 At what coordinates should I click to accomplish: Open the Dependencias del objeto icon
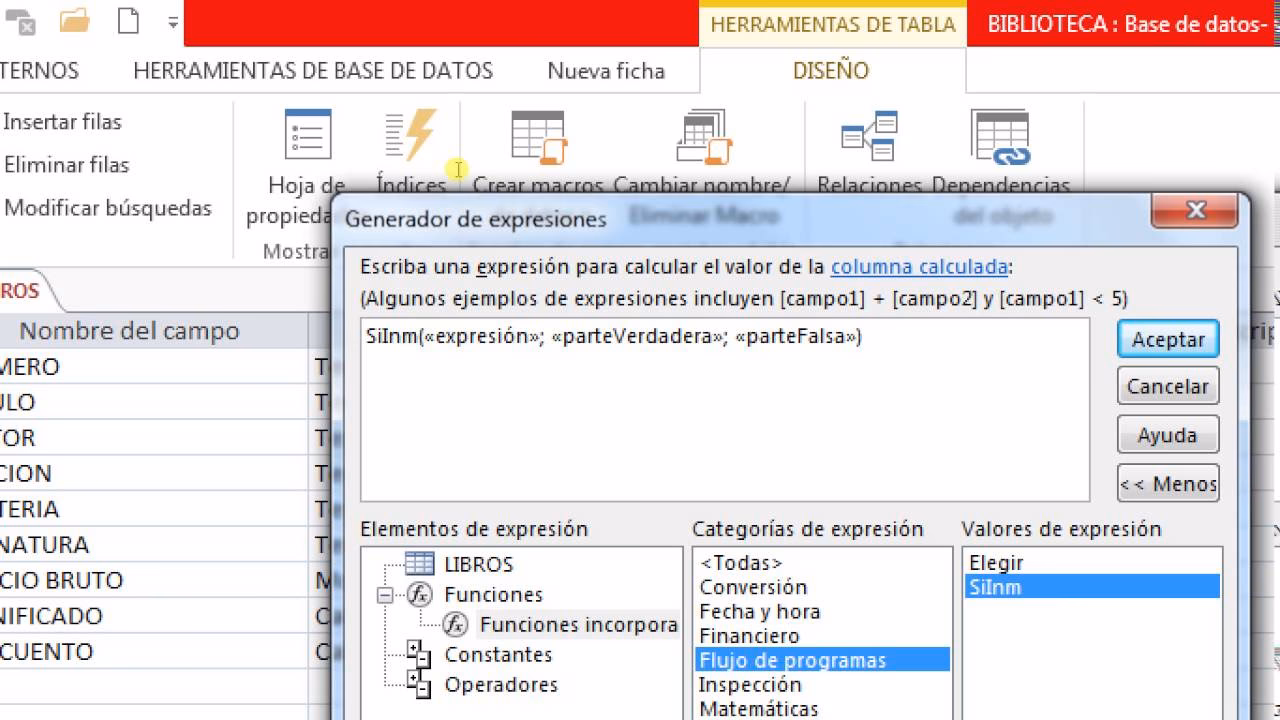[x=1000, y=137]
